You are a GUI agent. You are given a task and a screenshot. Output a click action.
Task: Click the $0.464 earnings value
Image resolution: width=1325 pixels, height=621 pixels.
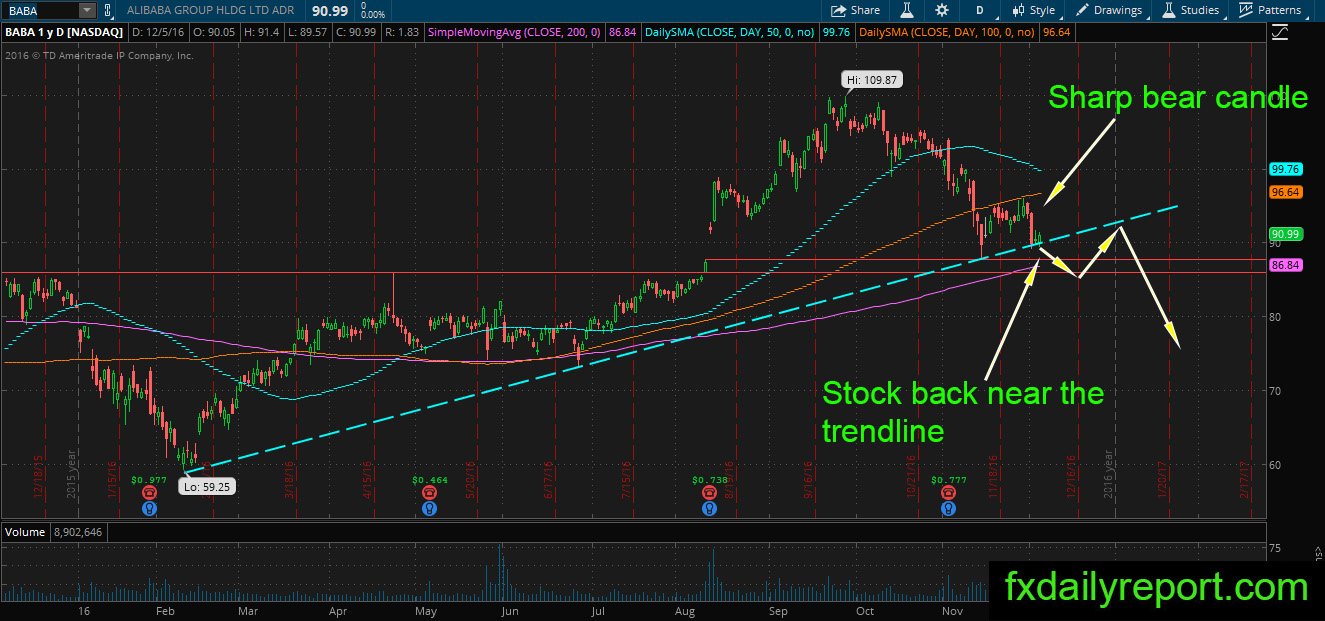tap(428, 479)
